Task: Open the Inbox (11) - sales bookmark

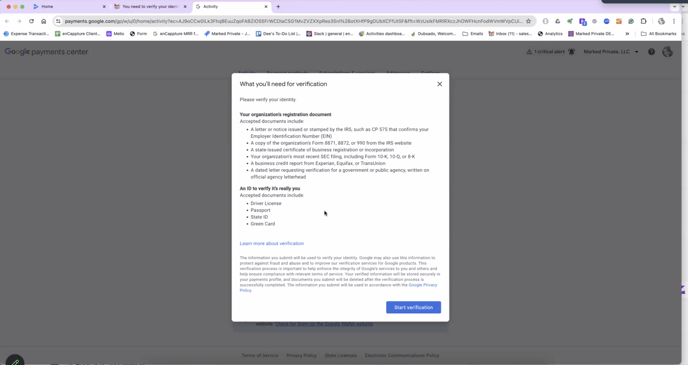Action: (x=510, y=34)
